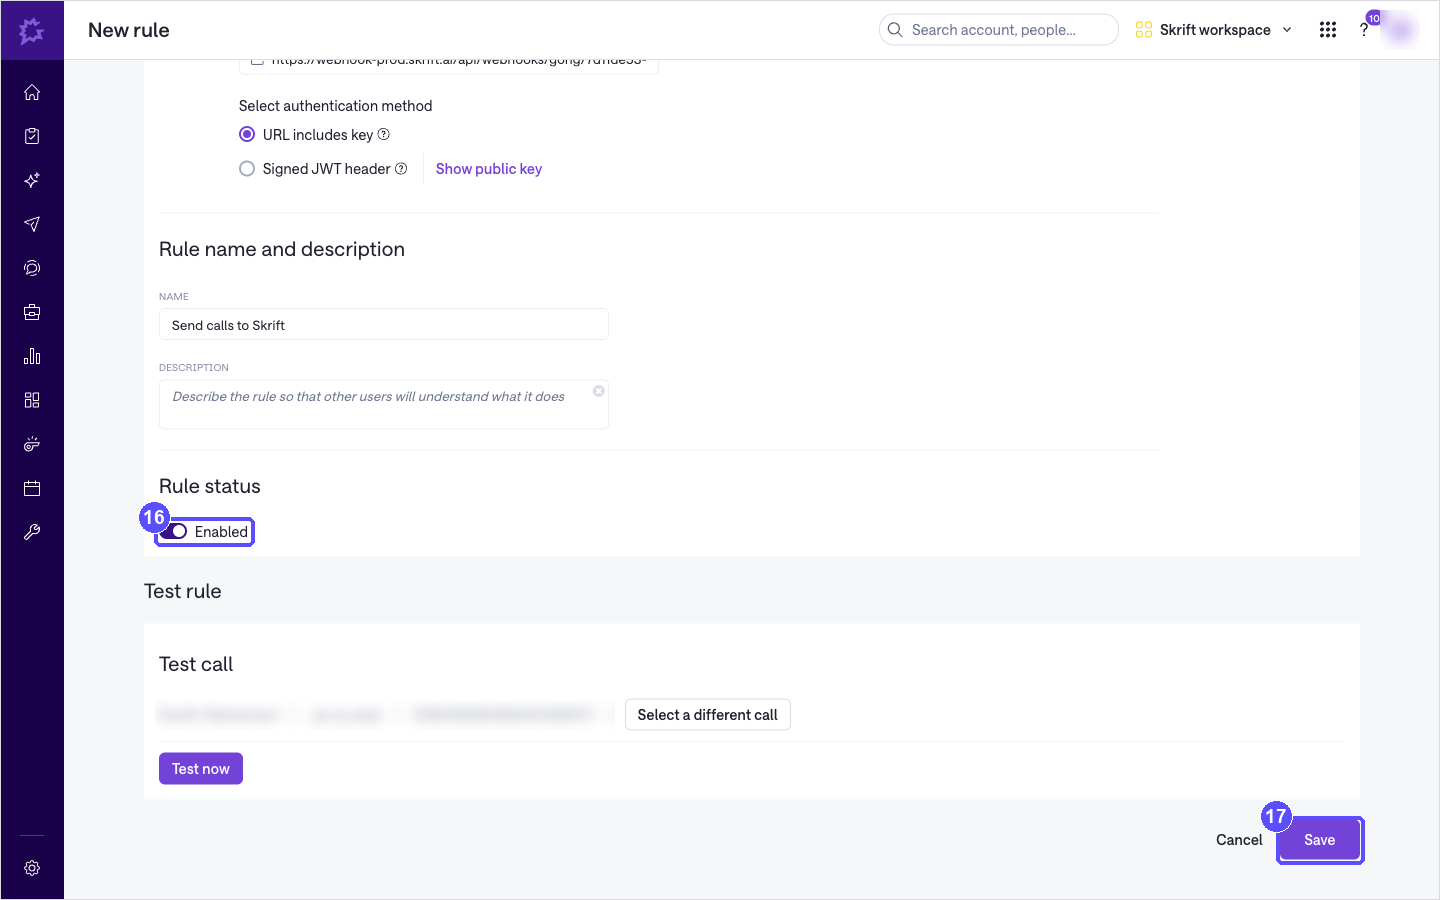Clear the description field with the x icon
1440x900 pixels.
598,391
